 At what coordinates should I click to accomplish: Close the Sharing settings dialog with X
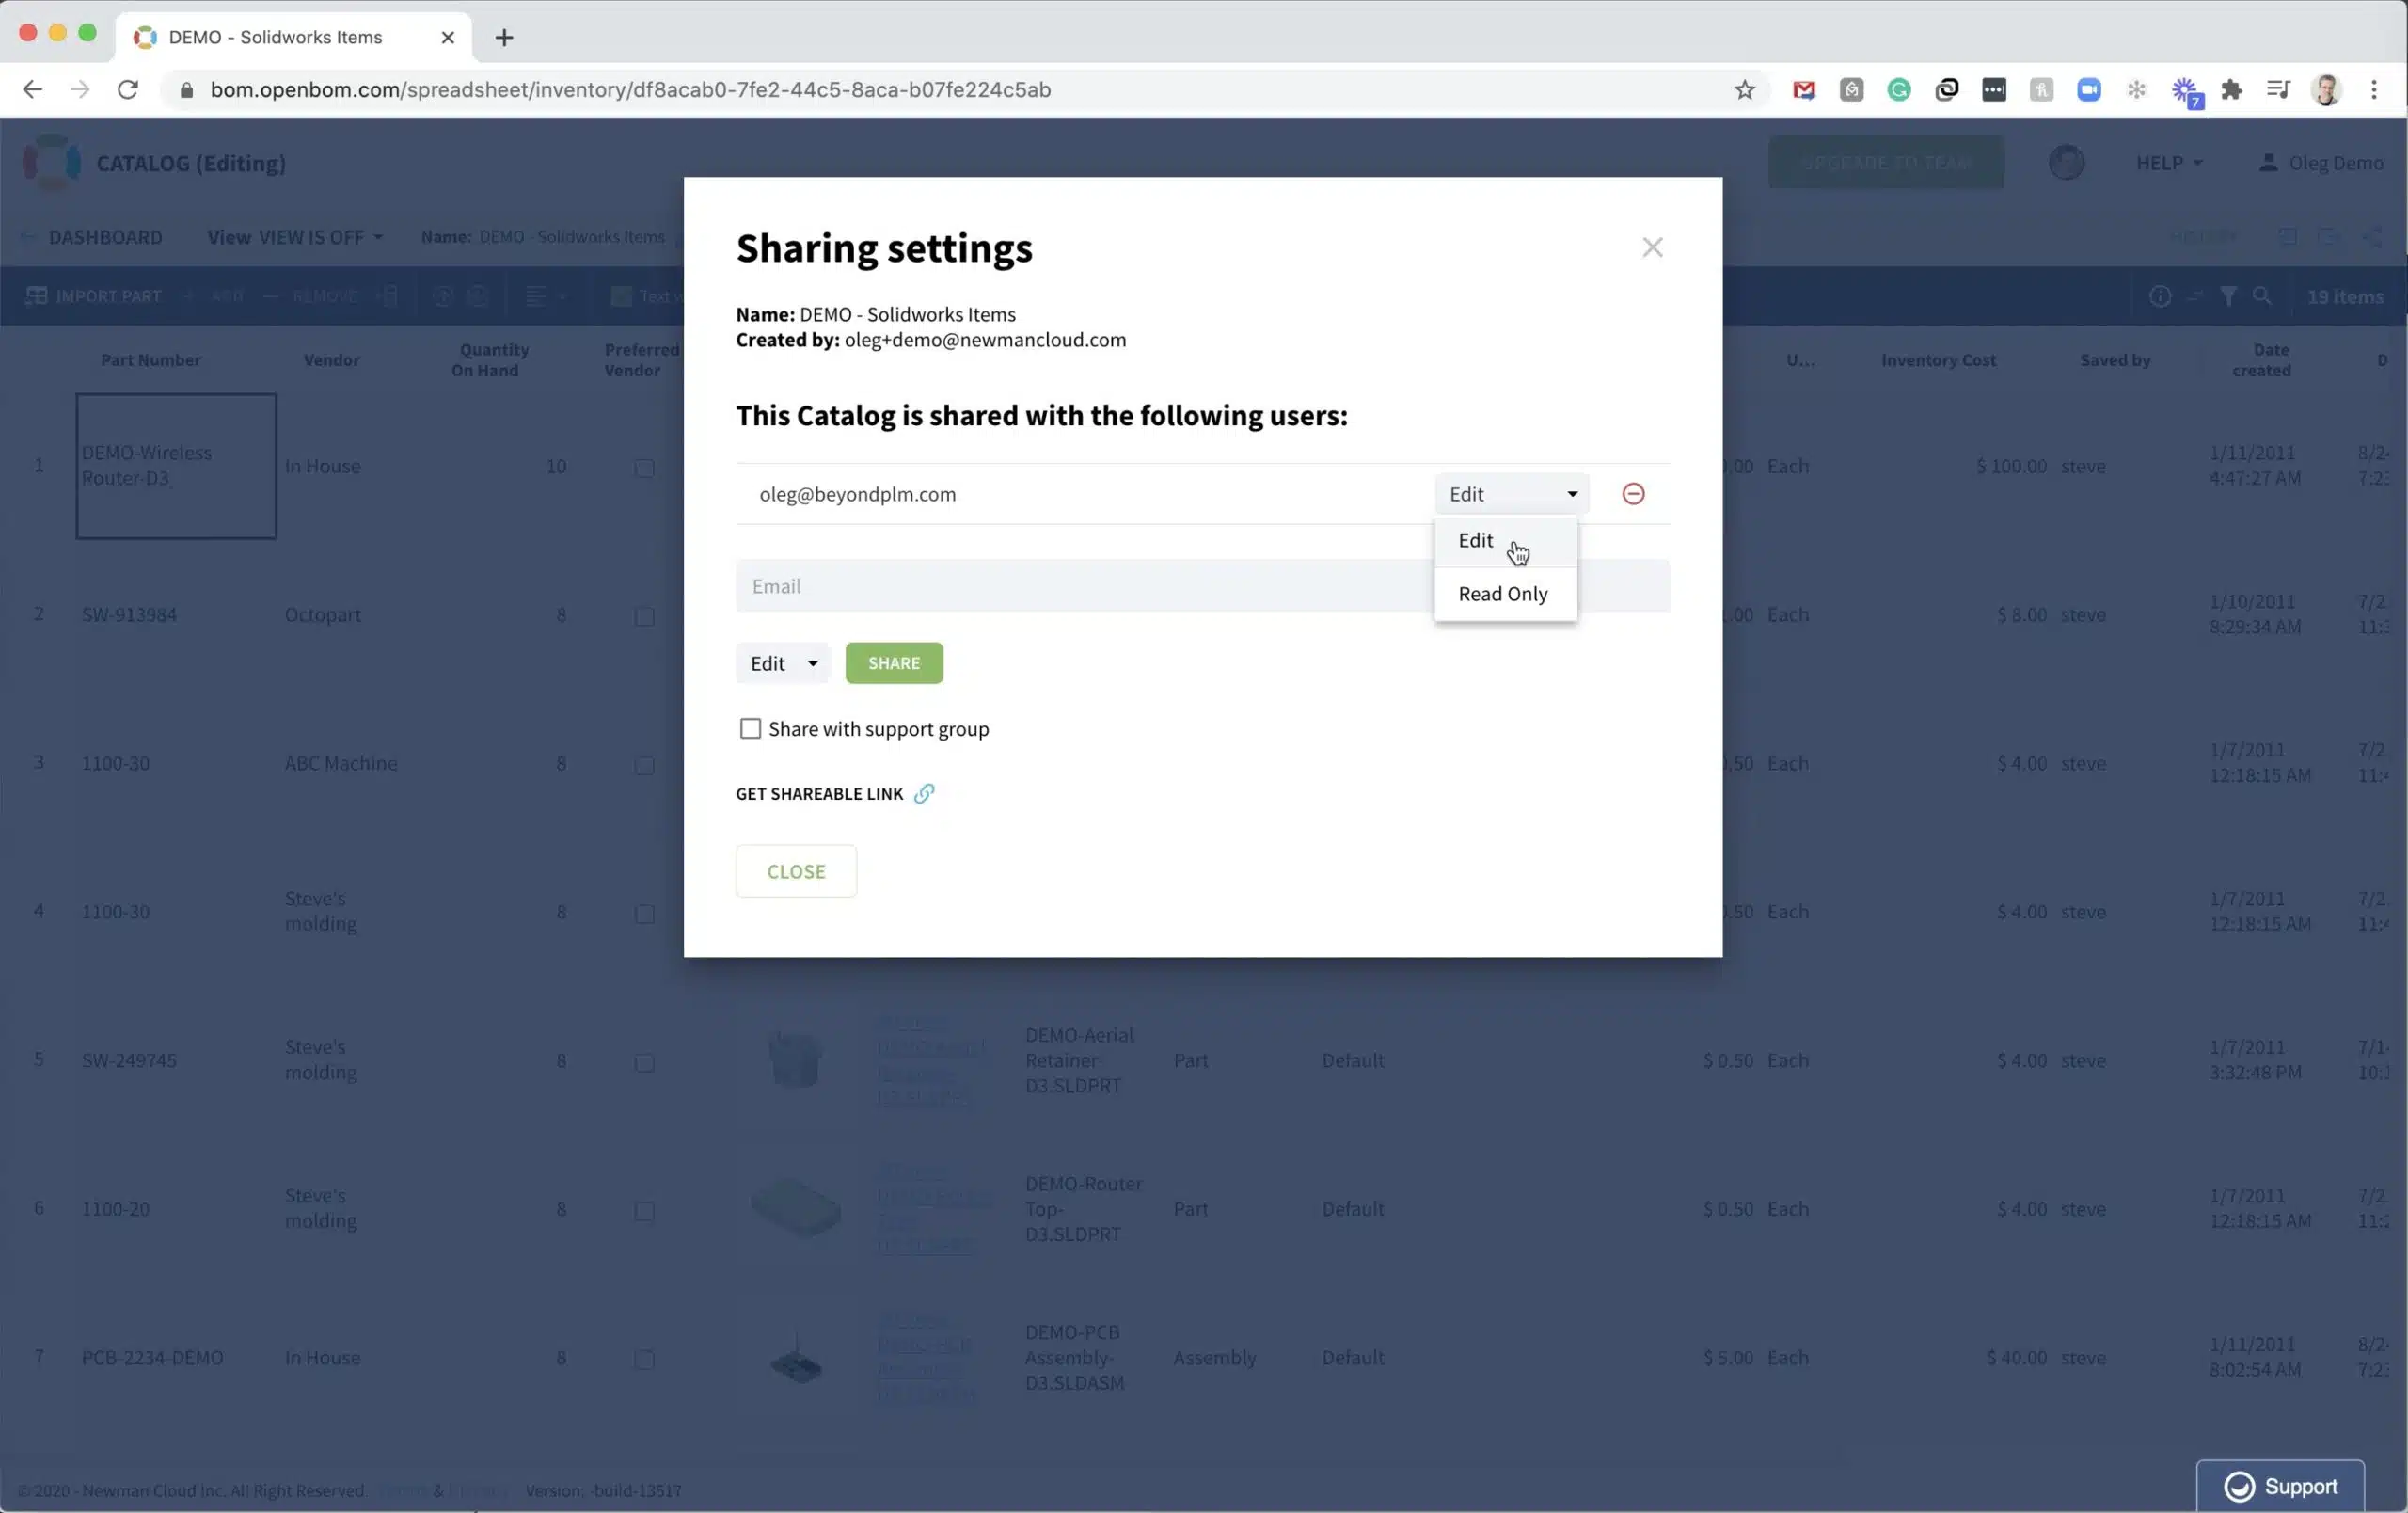coord(1652,247)
